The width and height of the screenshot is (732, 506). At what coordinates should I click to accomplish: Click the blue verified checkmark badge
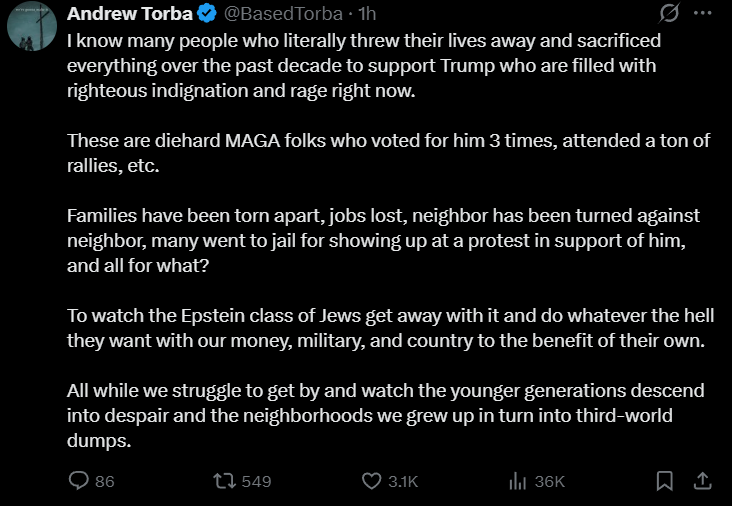pos(207,15)
